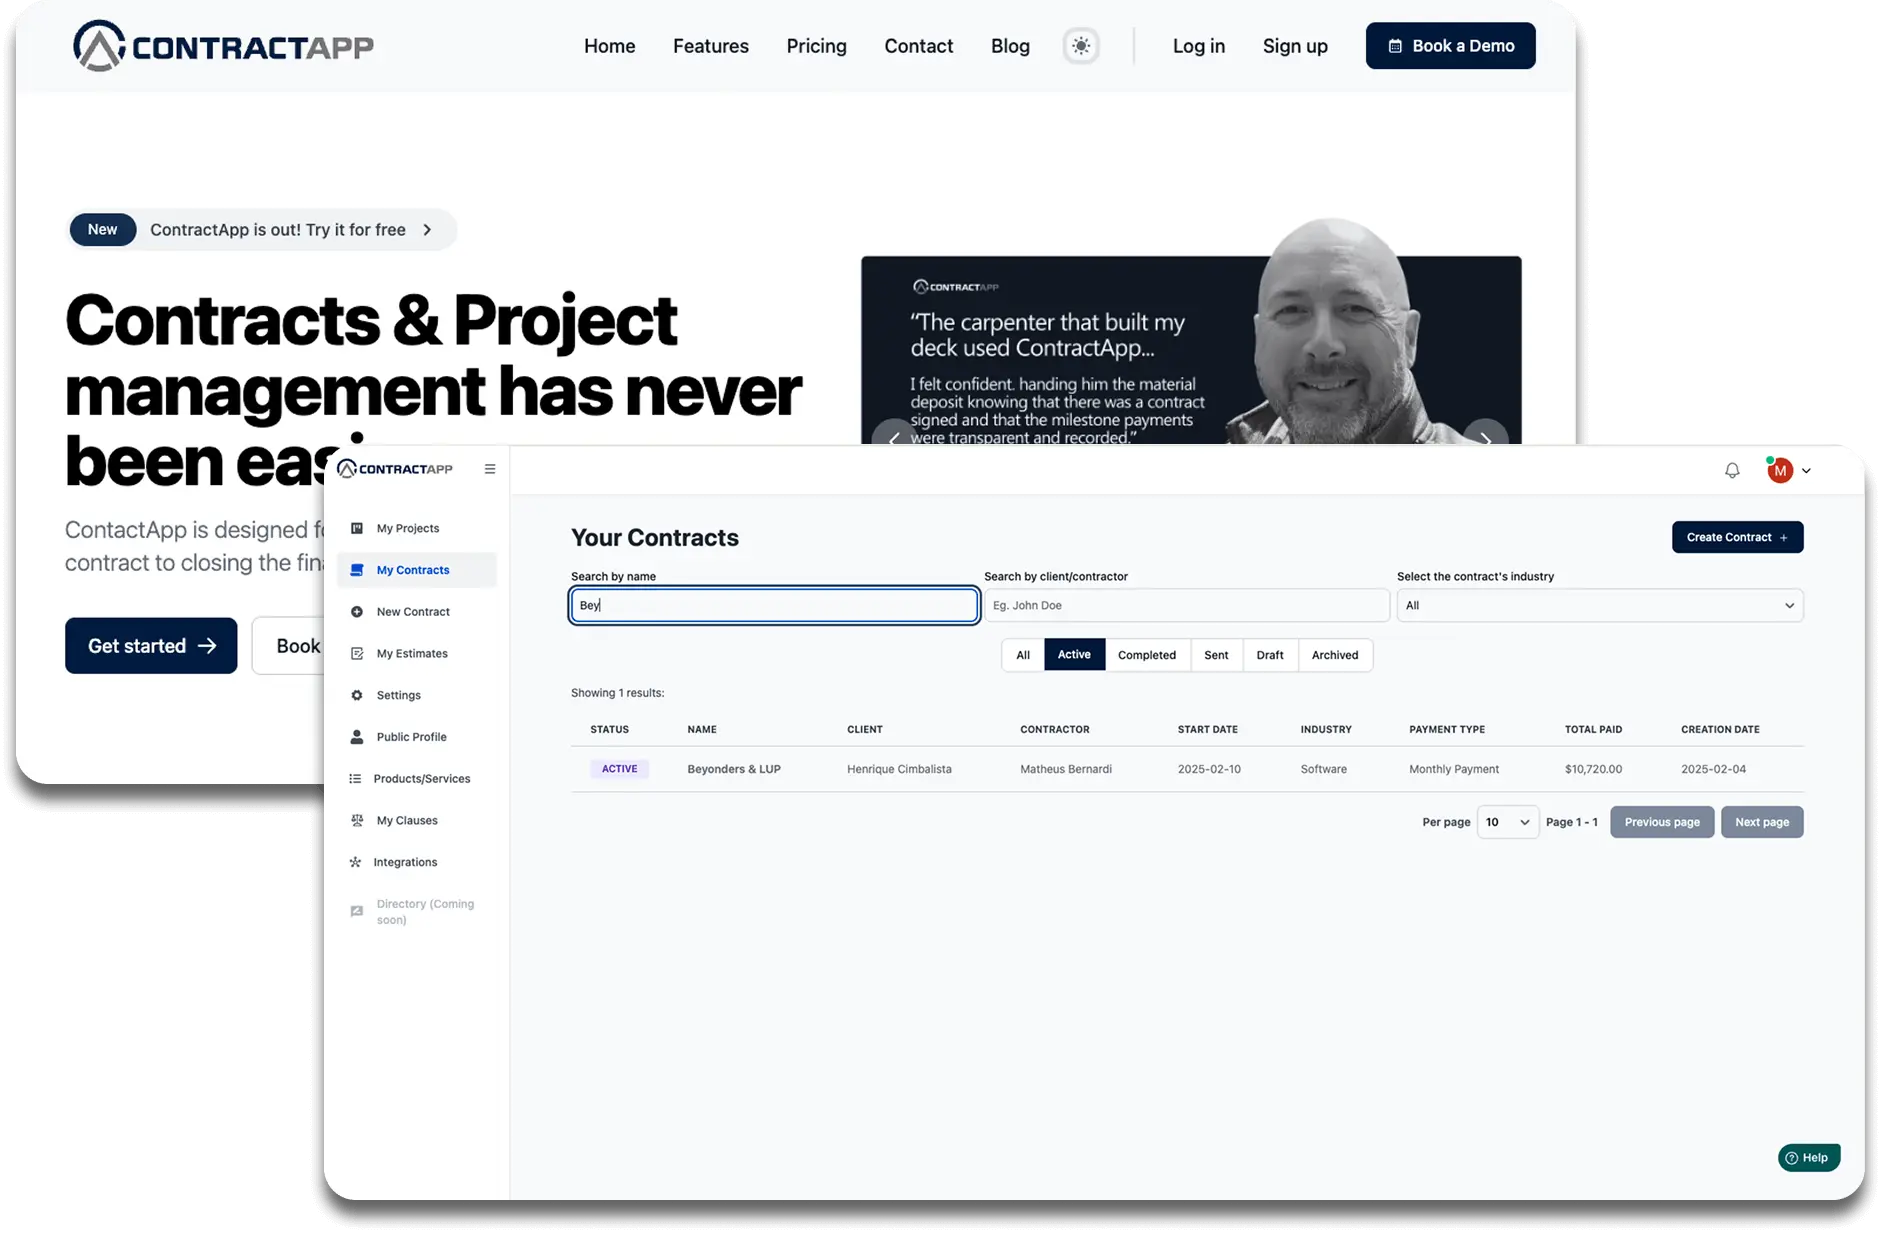Expand the user account dropdown chevron
The width and height of the screenshot is (1888, 1236).
click(1806, 471)
